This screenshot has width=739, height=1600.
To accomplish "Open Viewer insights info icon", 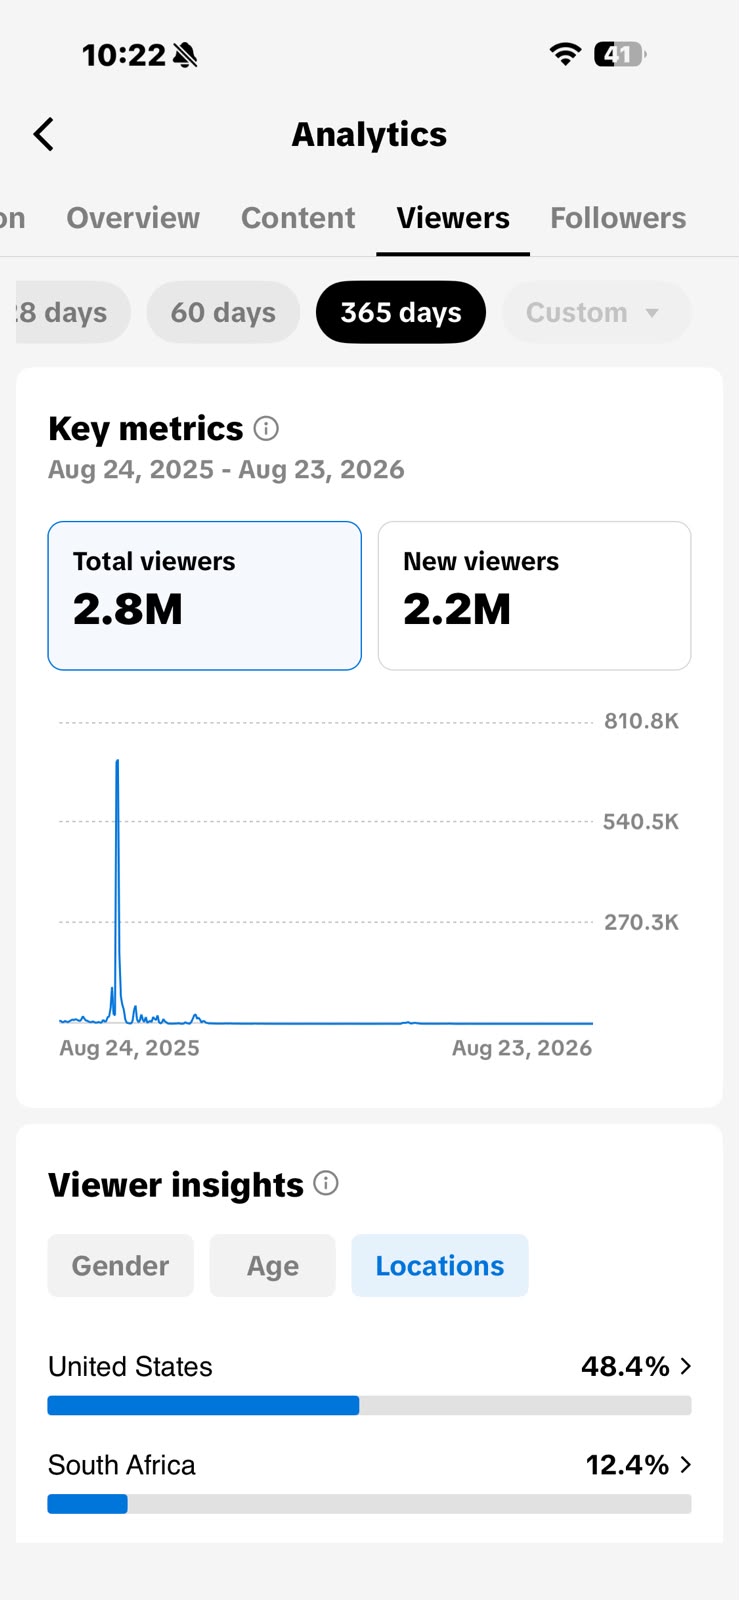I will click(326, 1184).
